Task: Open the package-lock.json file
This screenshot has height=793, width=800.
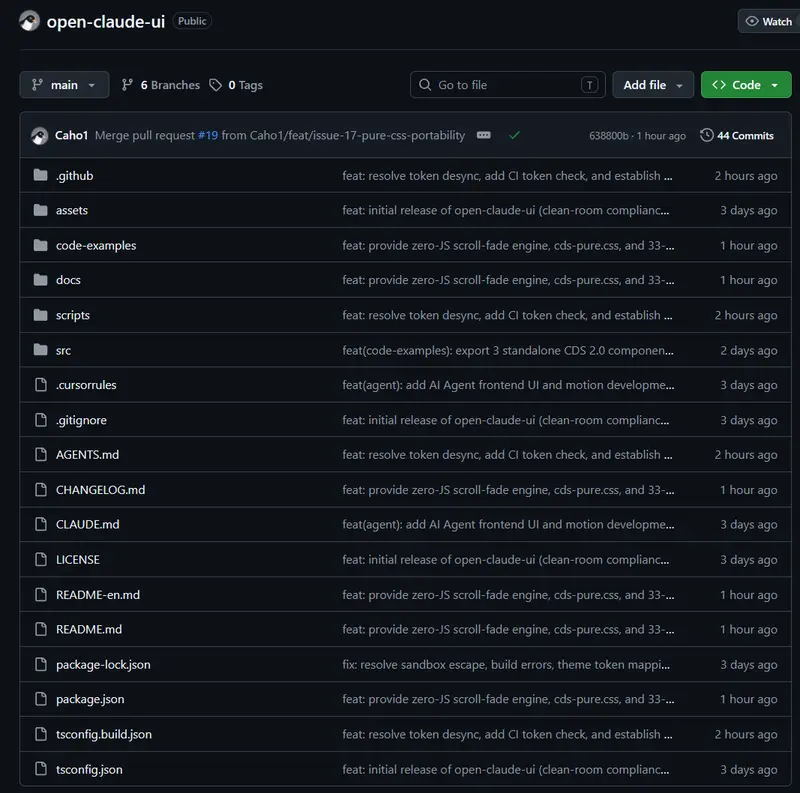Action: click(103, 665)
